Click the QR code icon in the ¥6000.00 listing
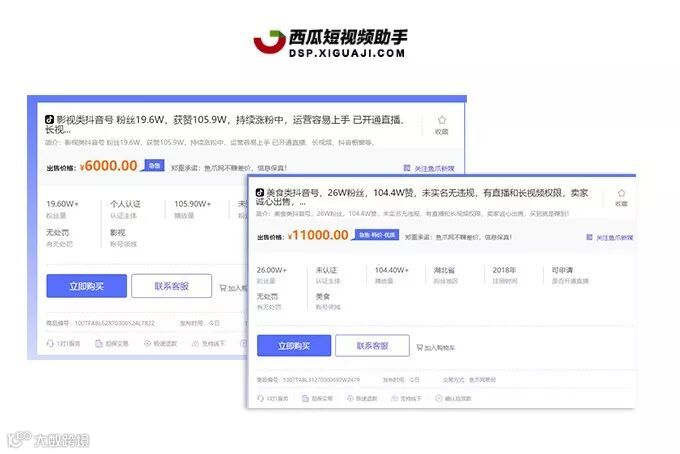This screenshot has width=680, height=454. (x=407, y=168)
